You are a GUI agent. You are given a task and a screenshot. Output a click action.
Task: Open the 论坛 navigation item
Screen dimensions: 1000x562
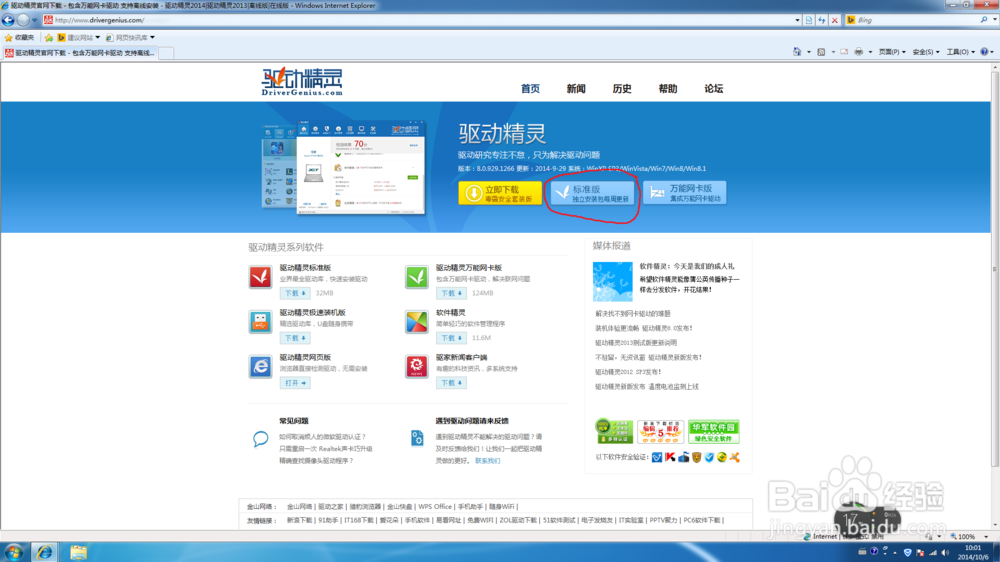tap(714, 89)
